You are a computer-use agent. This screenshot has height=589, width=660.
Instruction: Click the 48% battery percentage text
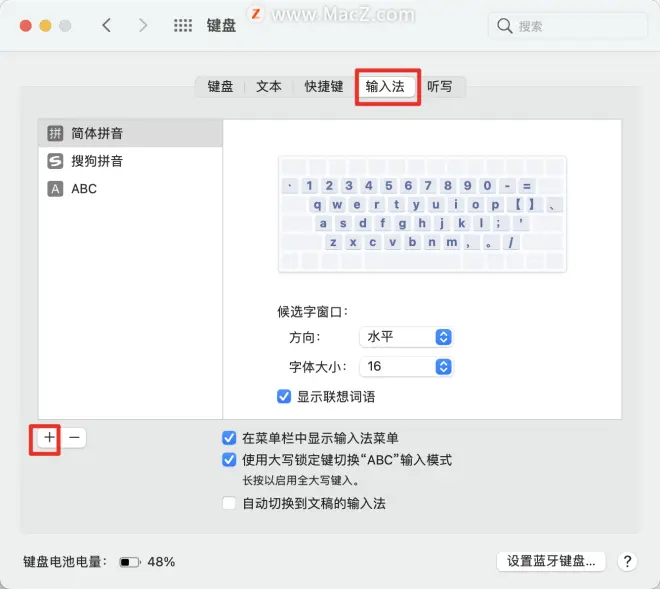tap(161, 562)
